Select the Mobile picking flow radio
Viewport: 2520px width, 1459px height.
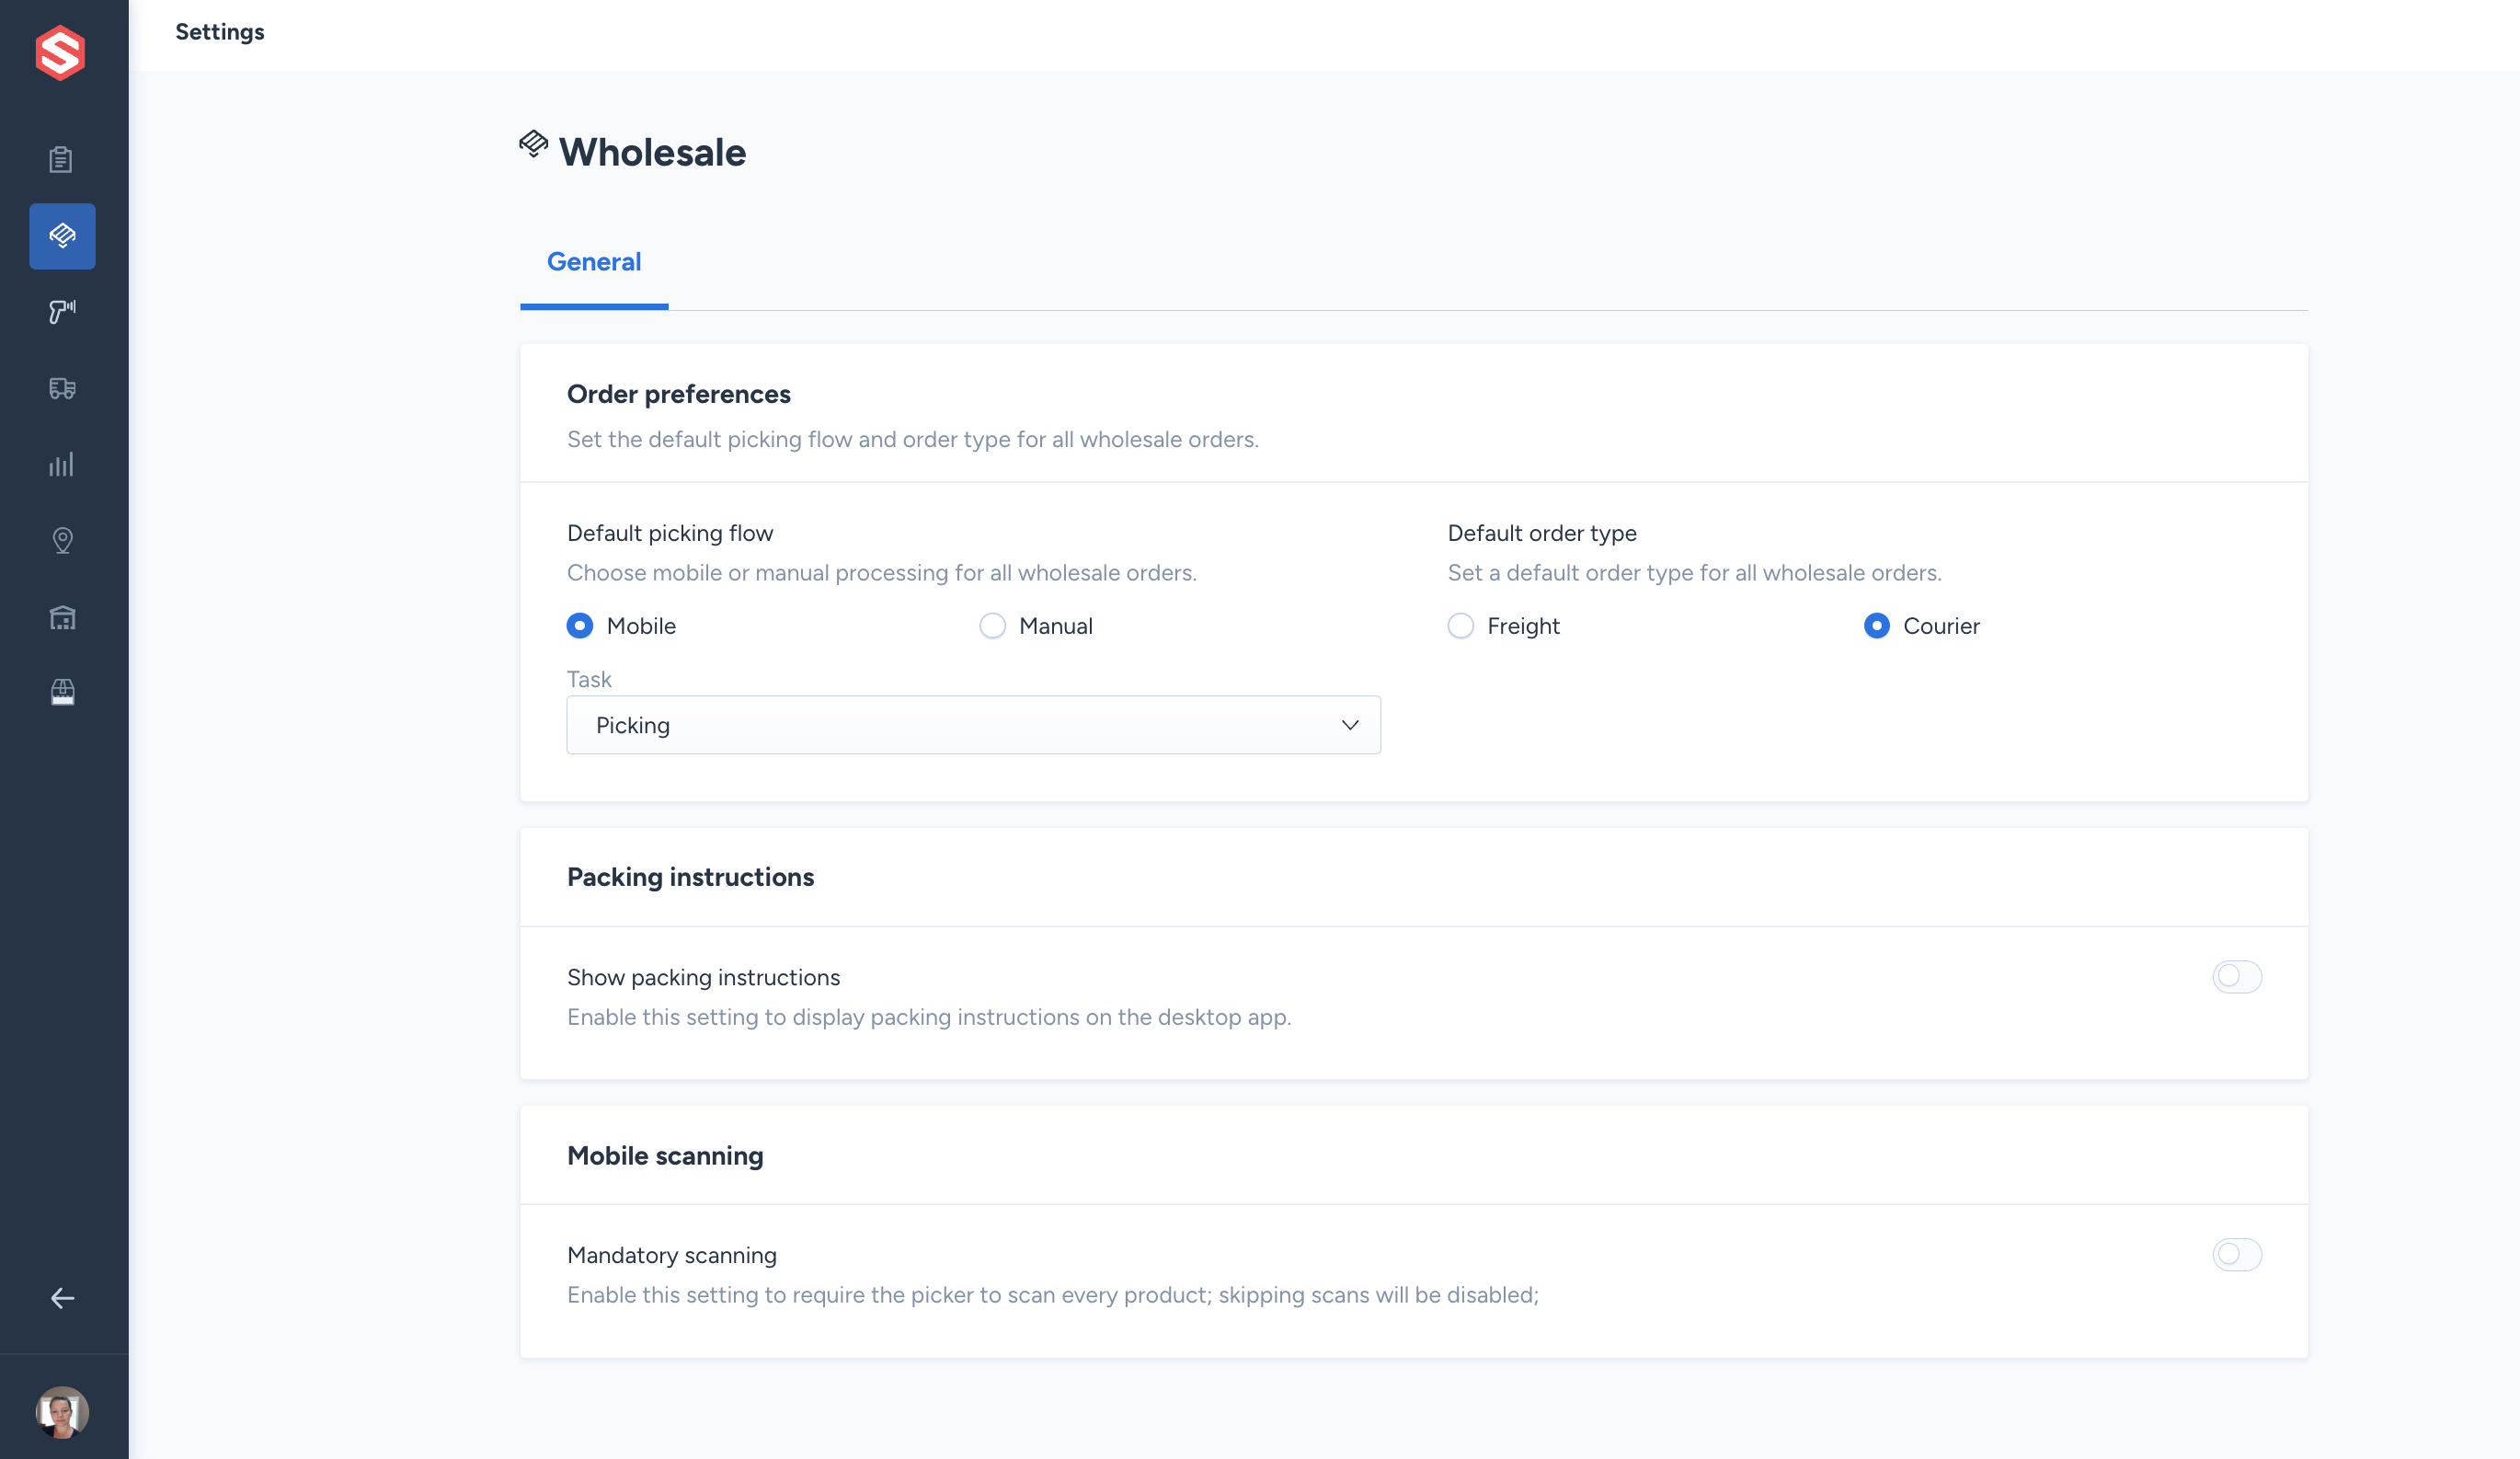(580, 626)
